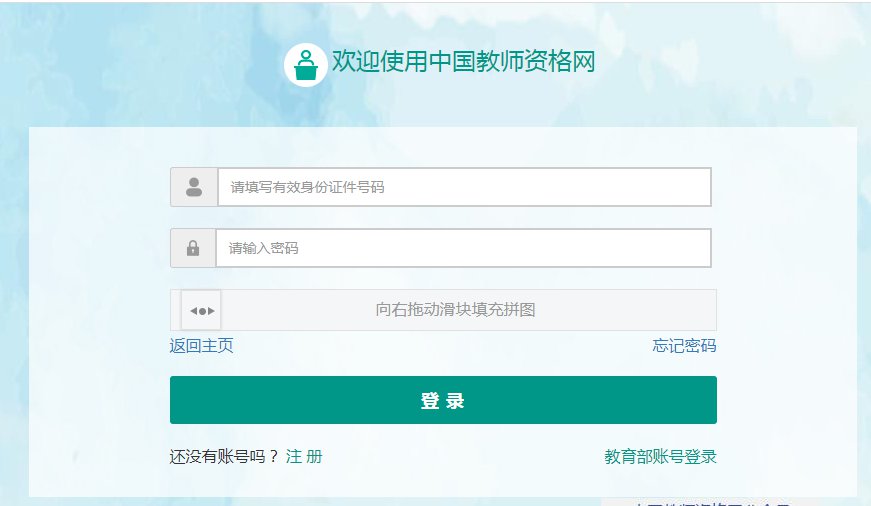
Task: Click the 还没有账号吗？ text
Action: pos(224,457)
